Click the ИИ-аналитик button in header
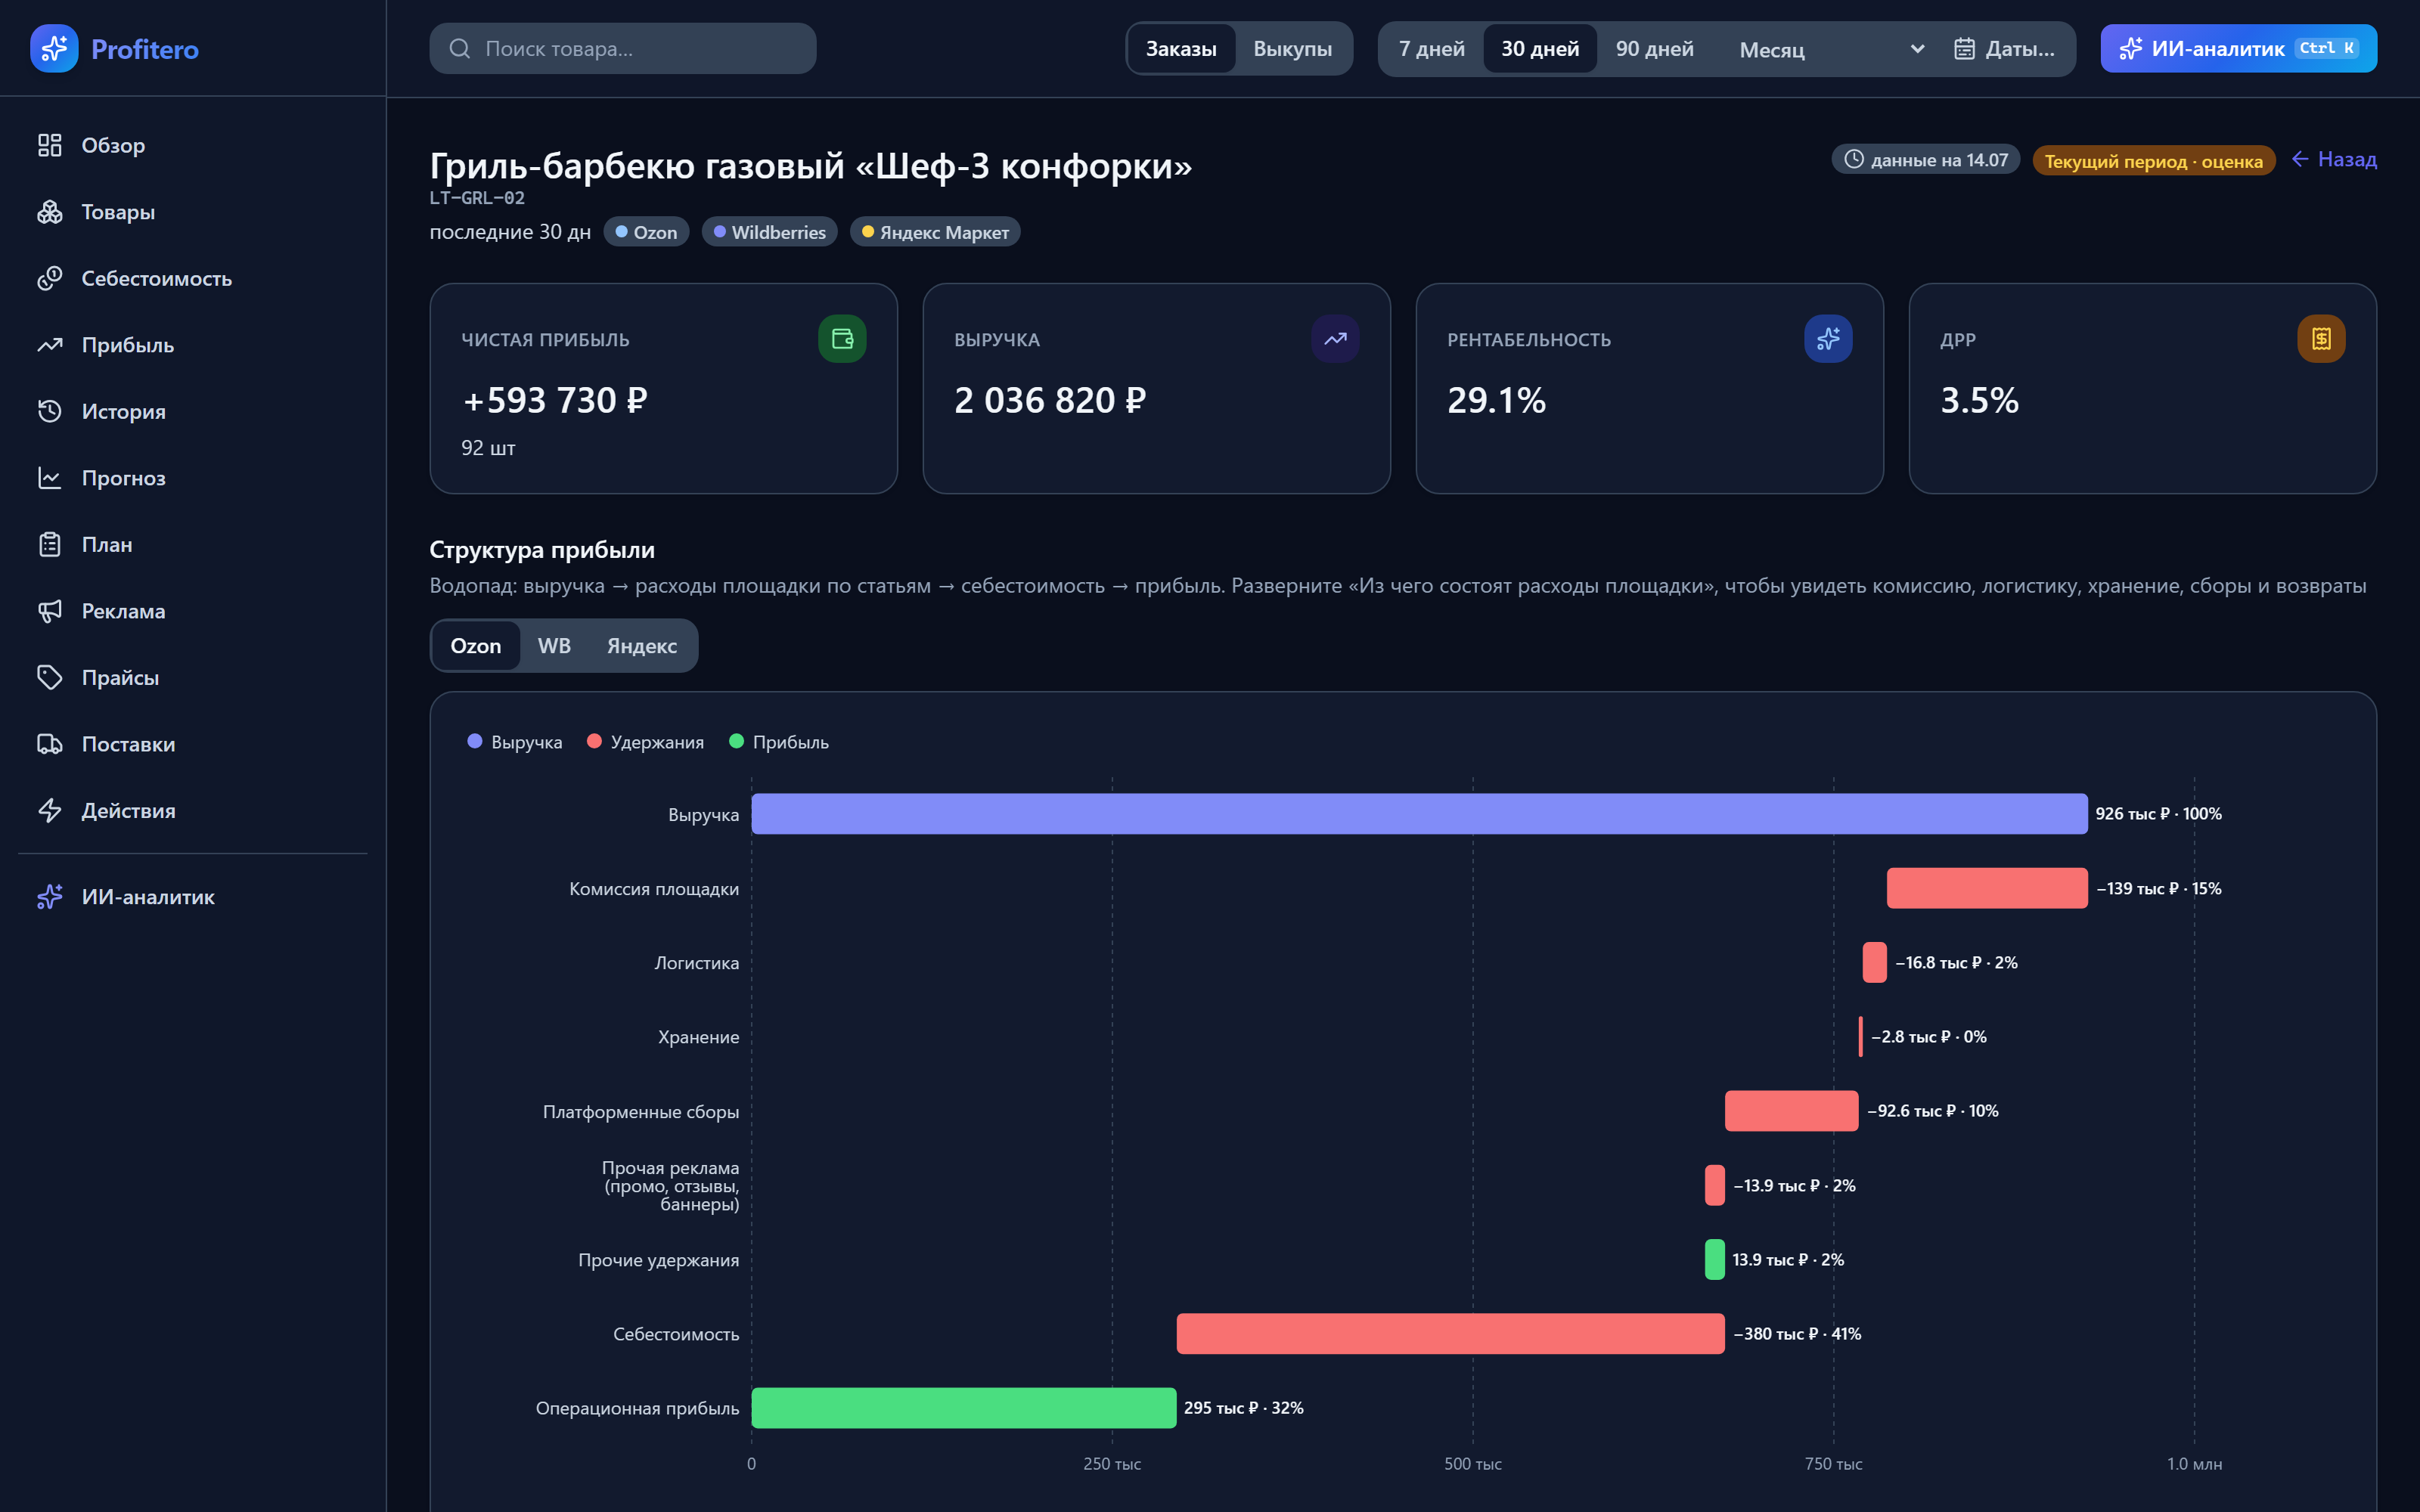2420x1512 pixels. (2238, 48)
